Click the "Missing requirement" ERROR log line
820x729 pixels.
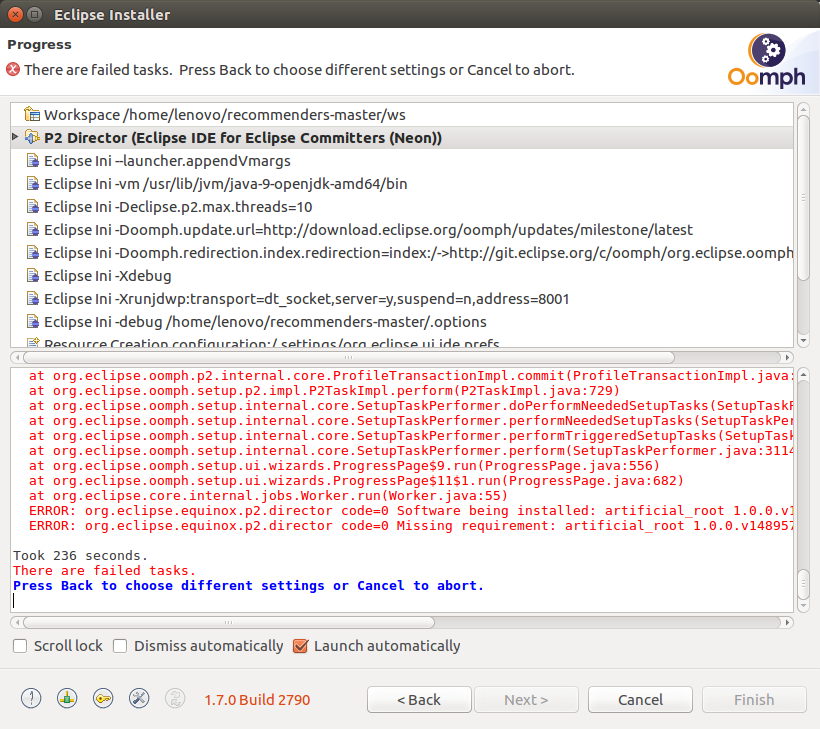click(x=411, y=526)
